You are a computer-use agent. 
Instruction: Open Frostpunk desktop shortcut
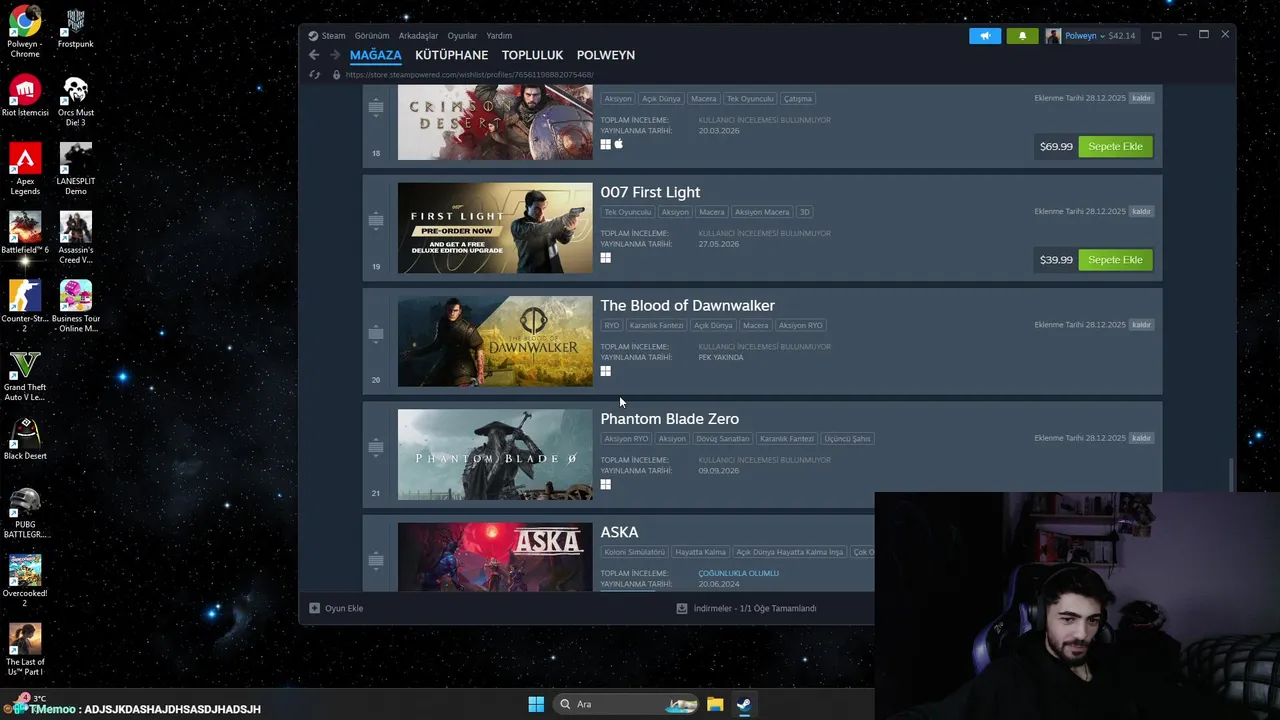point(76,28)
